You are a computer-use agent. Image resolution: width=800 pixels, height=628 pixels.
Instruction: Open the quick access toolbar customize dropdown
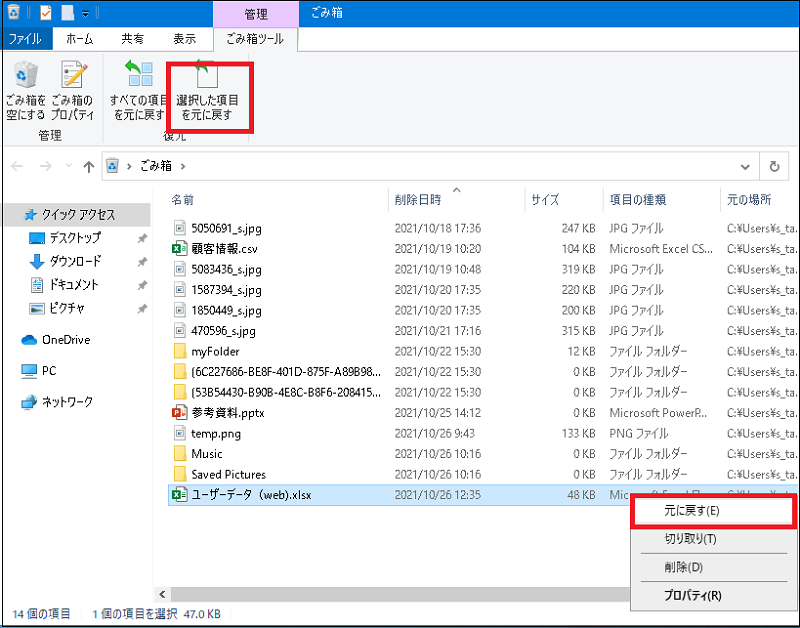point(85,14)
